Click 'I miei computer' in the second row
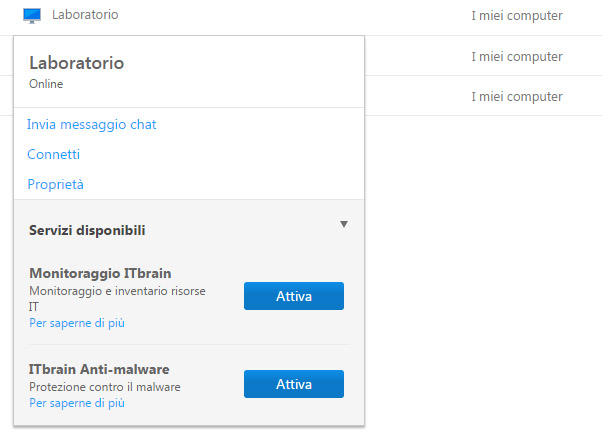Screen dimensions: 602x433 (x=516, y=56)
